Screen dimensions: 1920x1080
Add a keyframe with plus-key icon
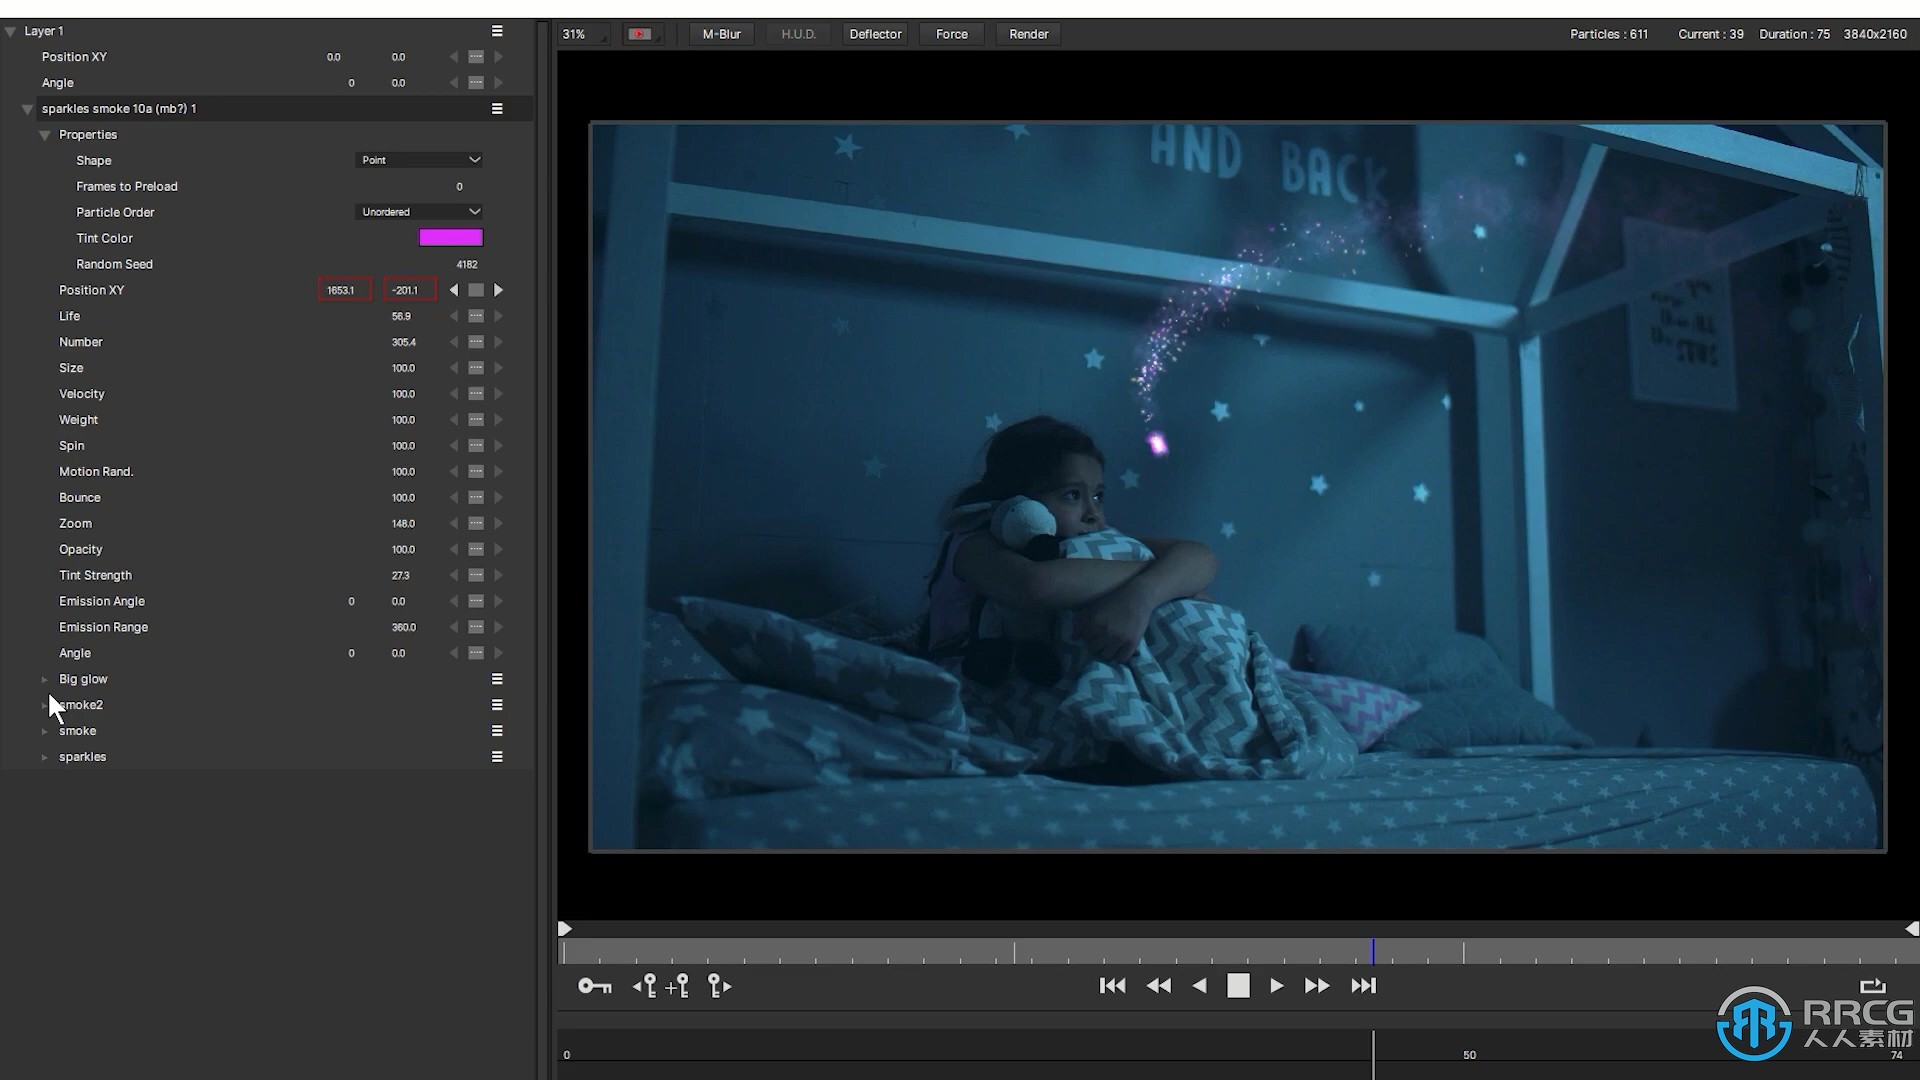[x=677, y=986]
